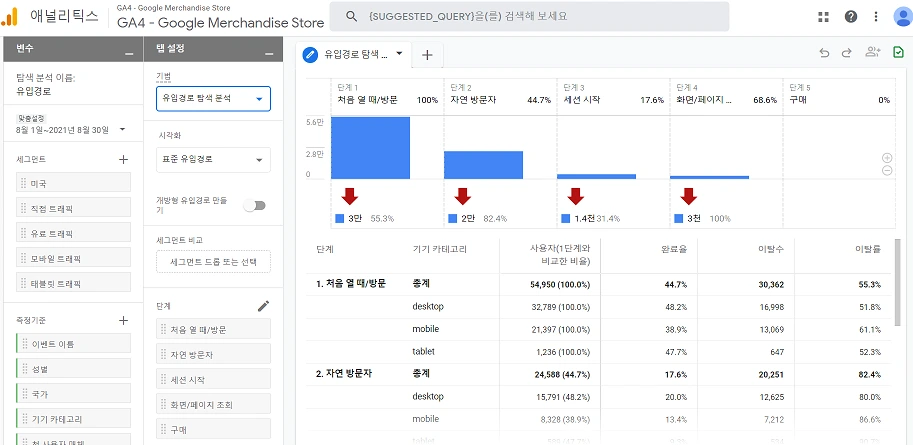Open the help question mark icon
Image resolution: width=913 pixels, height=445 pixels.
851,16
